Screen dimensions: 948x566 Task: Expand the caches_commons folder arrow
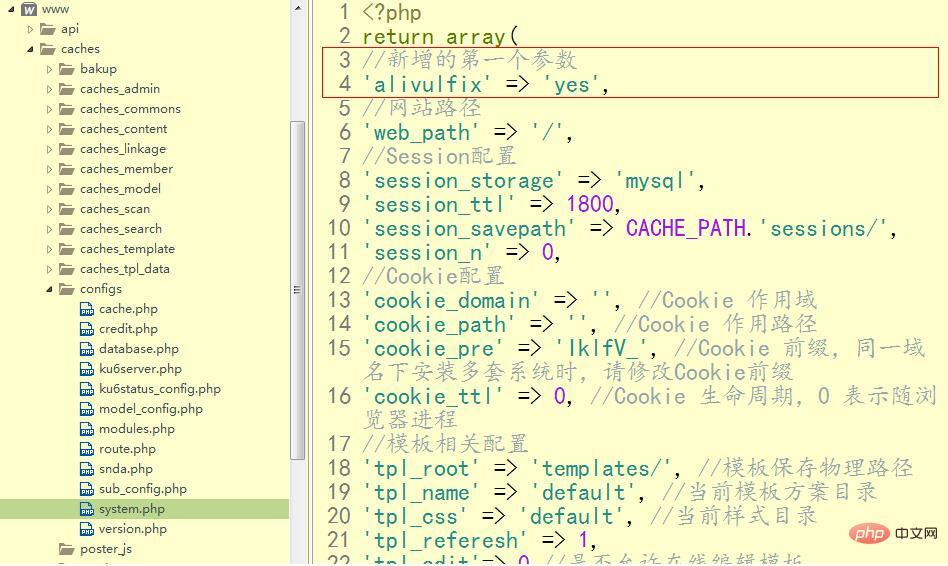(50, 109)
